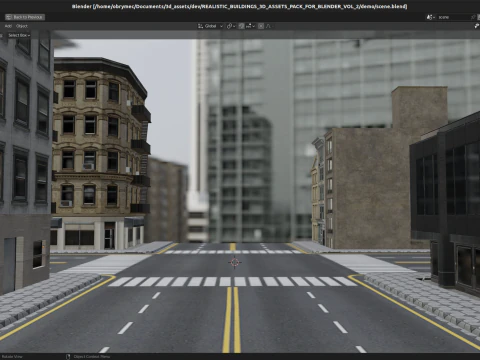The image size is (480, 360).
Task: Click the 3D cursor in the viewport
Action: [235, 262]
